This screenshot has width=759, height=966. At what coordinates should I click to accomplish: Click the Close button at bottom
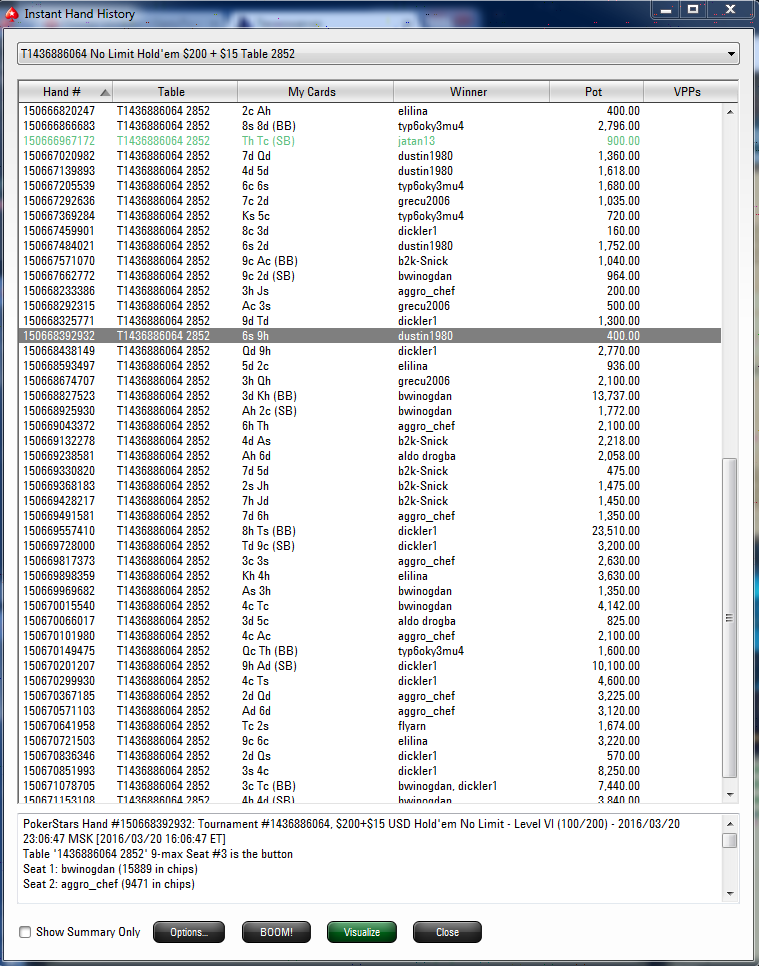(x=447, y=932)
